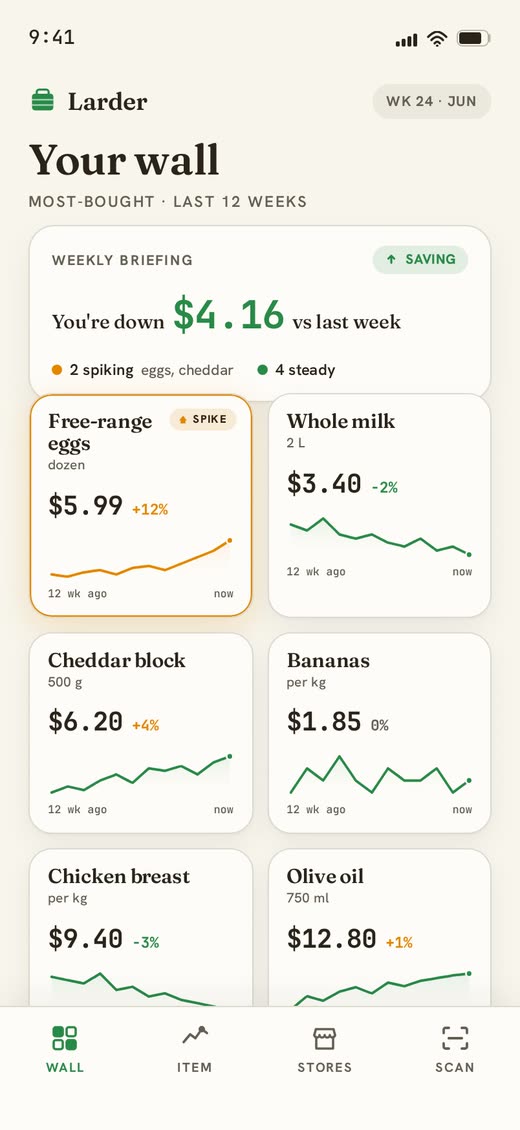
Task: Open the WK 24 · JUN week selector
Action: click(431, 101)
